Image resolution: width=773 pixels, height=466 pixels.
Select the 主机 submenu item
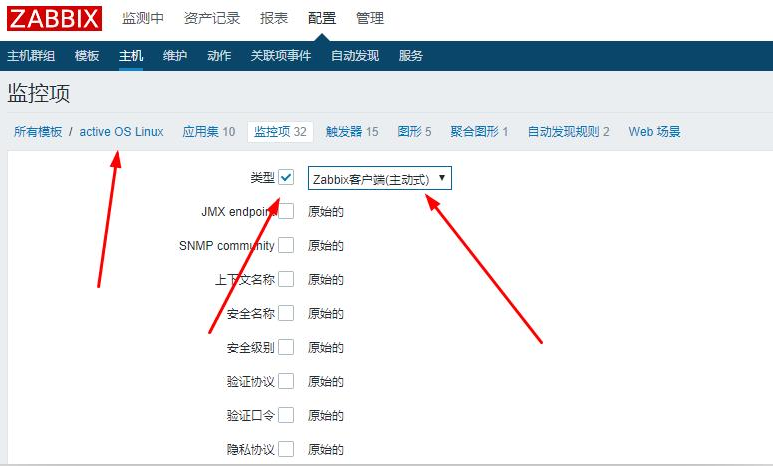pyautogui.click(x=131, y=56)
